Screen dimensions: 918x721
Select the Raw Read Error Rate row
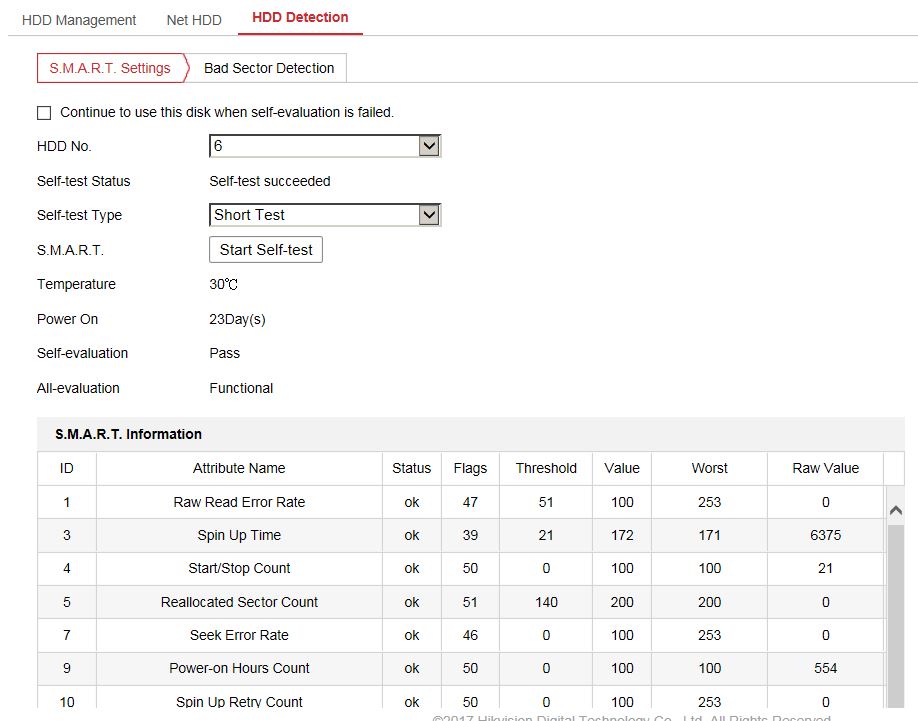tap(239, 502)
